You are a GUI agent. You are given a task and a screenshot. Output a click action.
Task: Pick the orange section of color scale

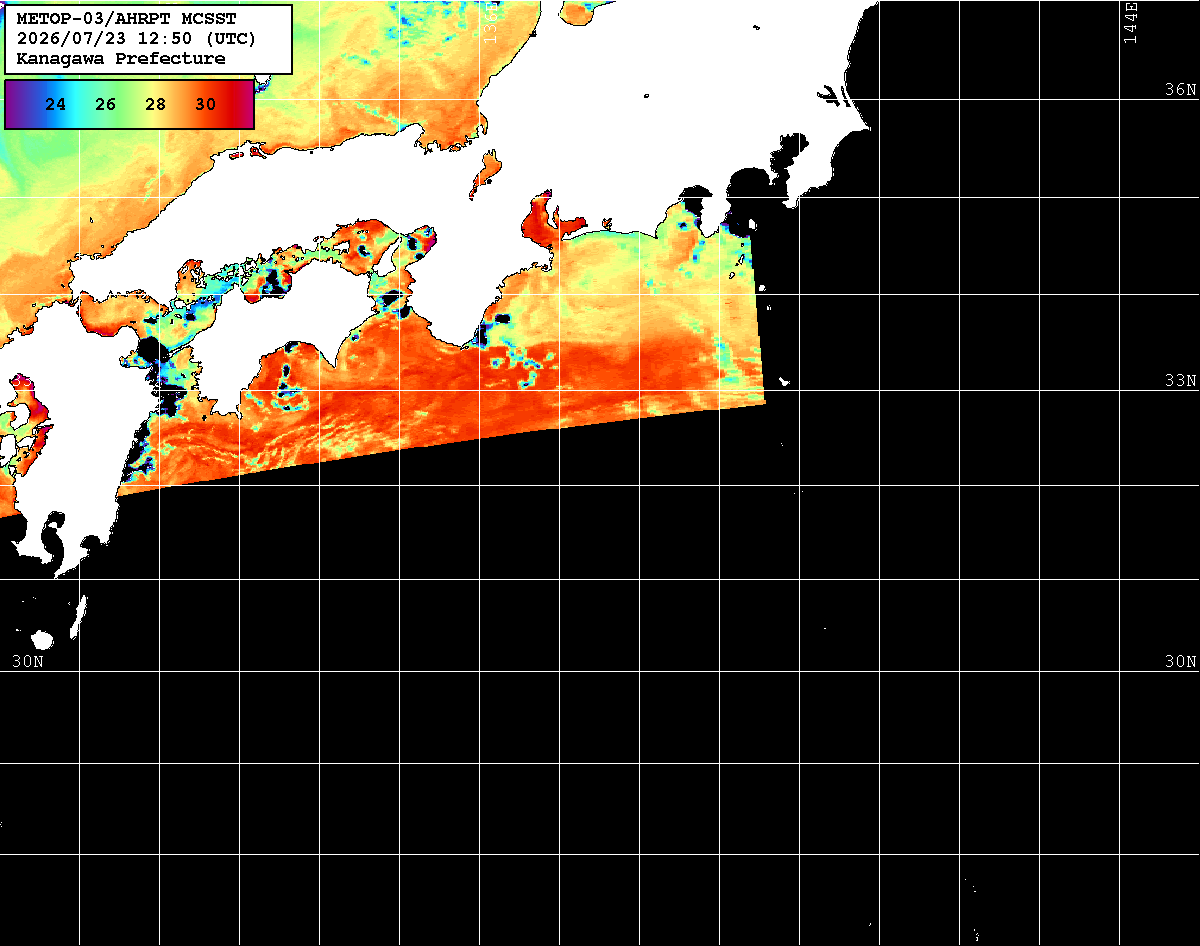pyautogui.click(x=180, y=104)
